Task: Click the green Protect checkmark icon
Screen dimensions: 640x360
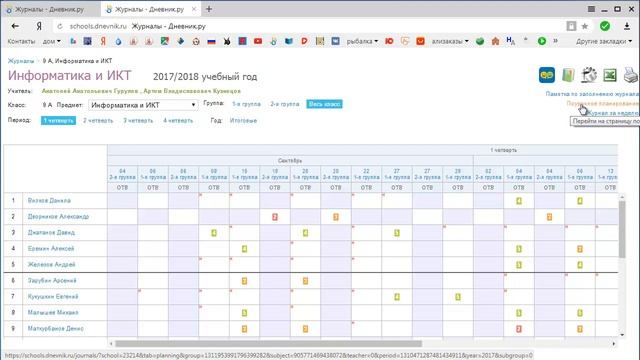Action: click(605, 26)
